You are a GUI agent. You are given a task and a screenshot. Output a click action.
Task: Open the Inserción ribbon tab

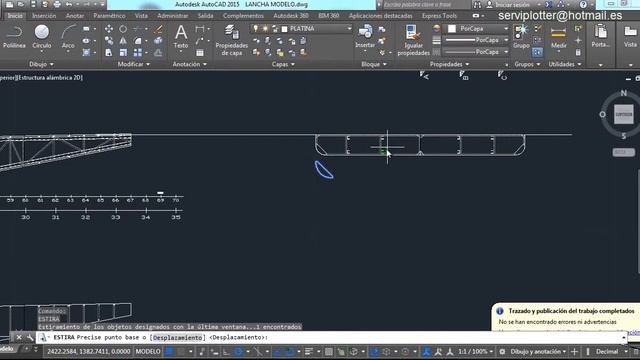coord(44,16)
